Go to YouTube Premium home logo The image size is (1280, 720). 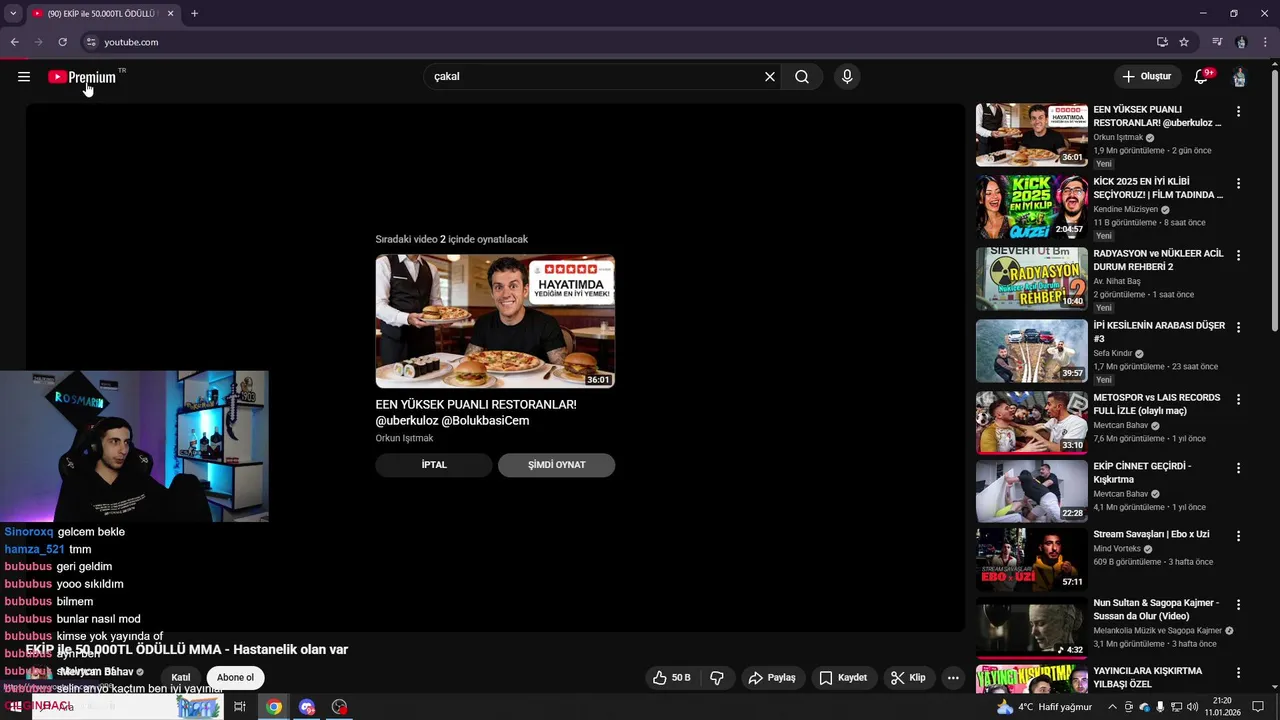click(x=83, y=77)
